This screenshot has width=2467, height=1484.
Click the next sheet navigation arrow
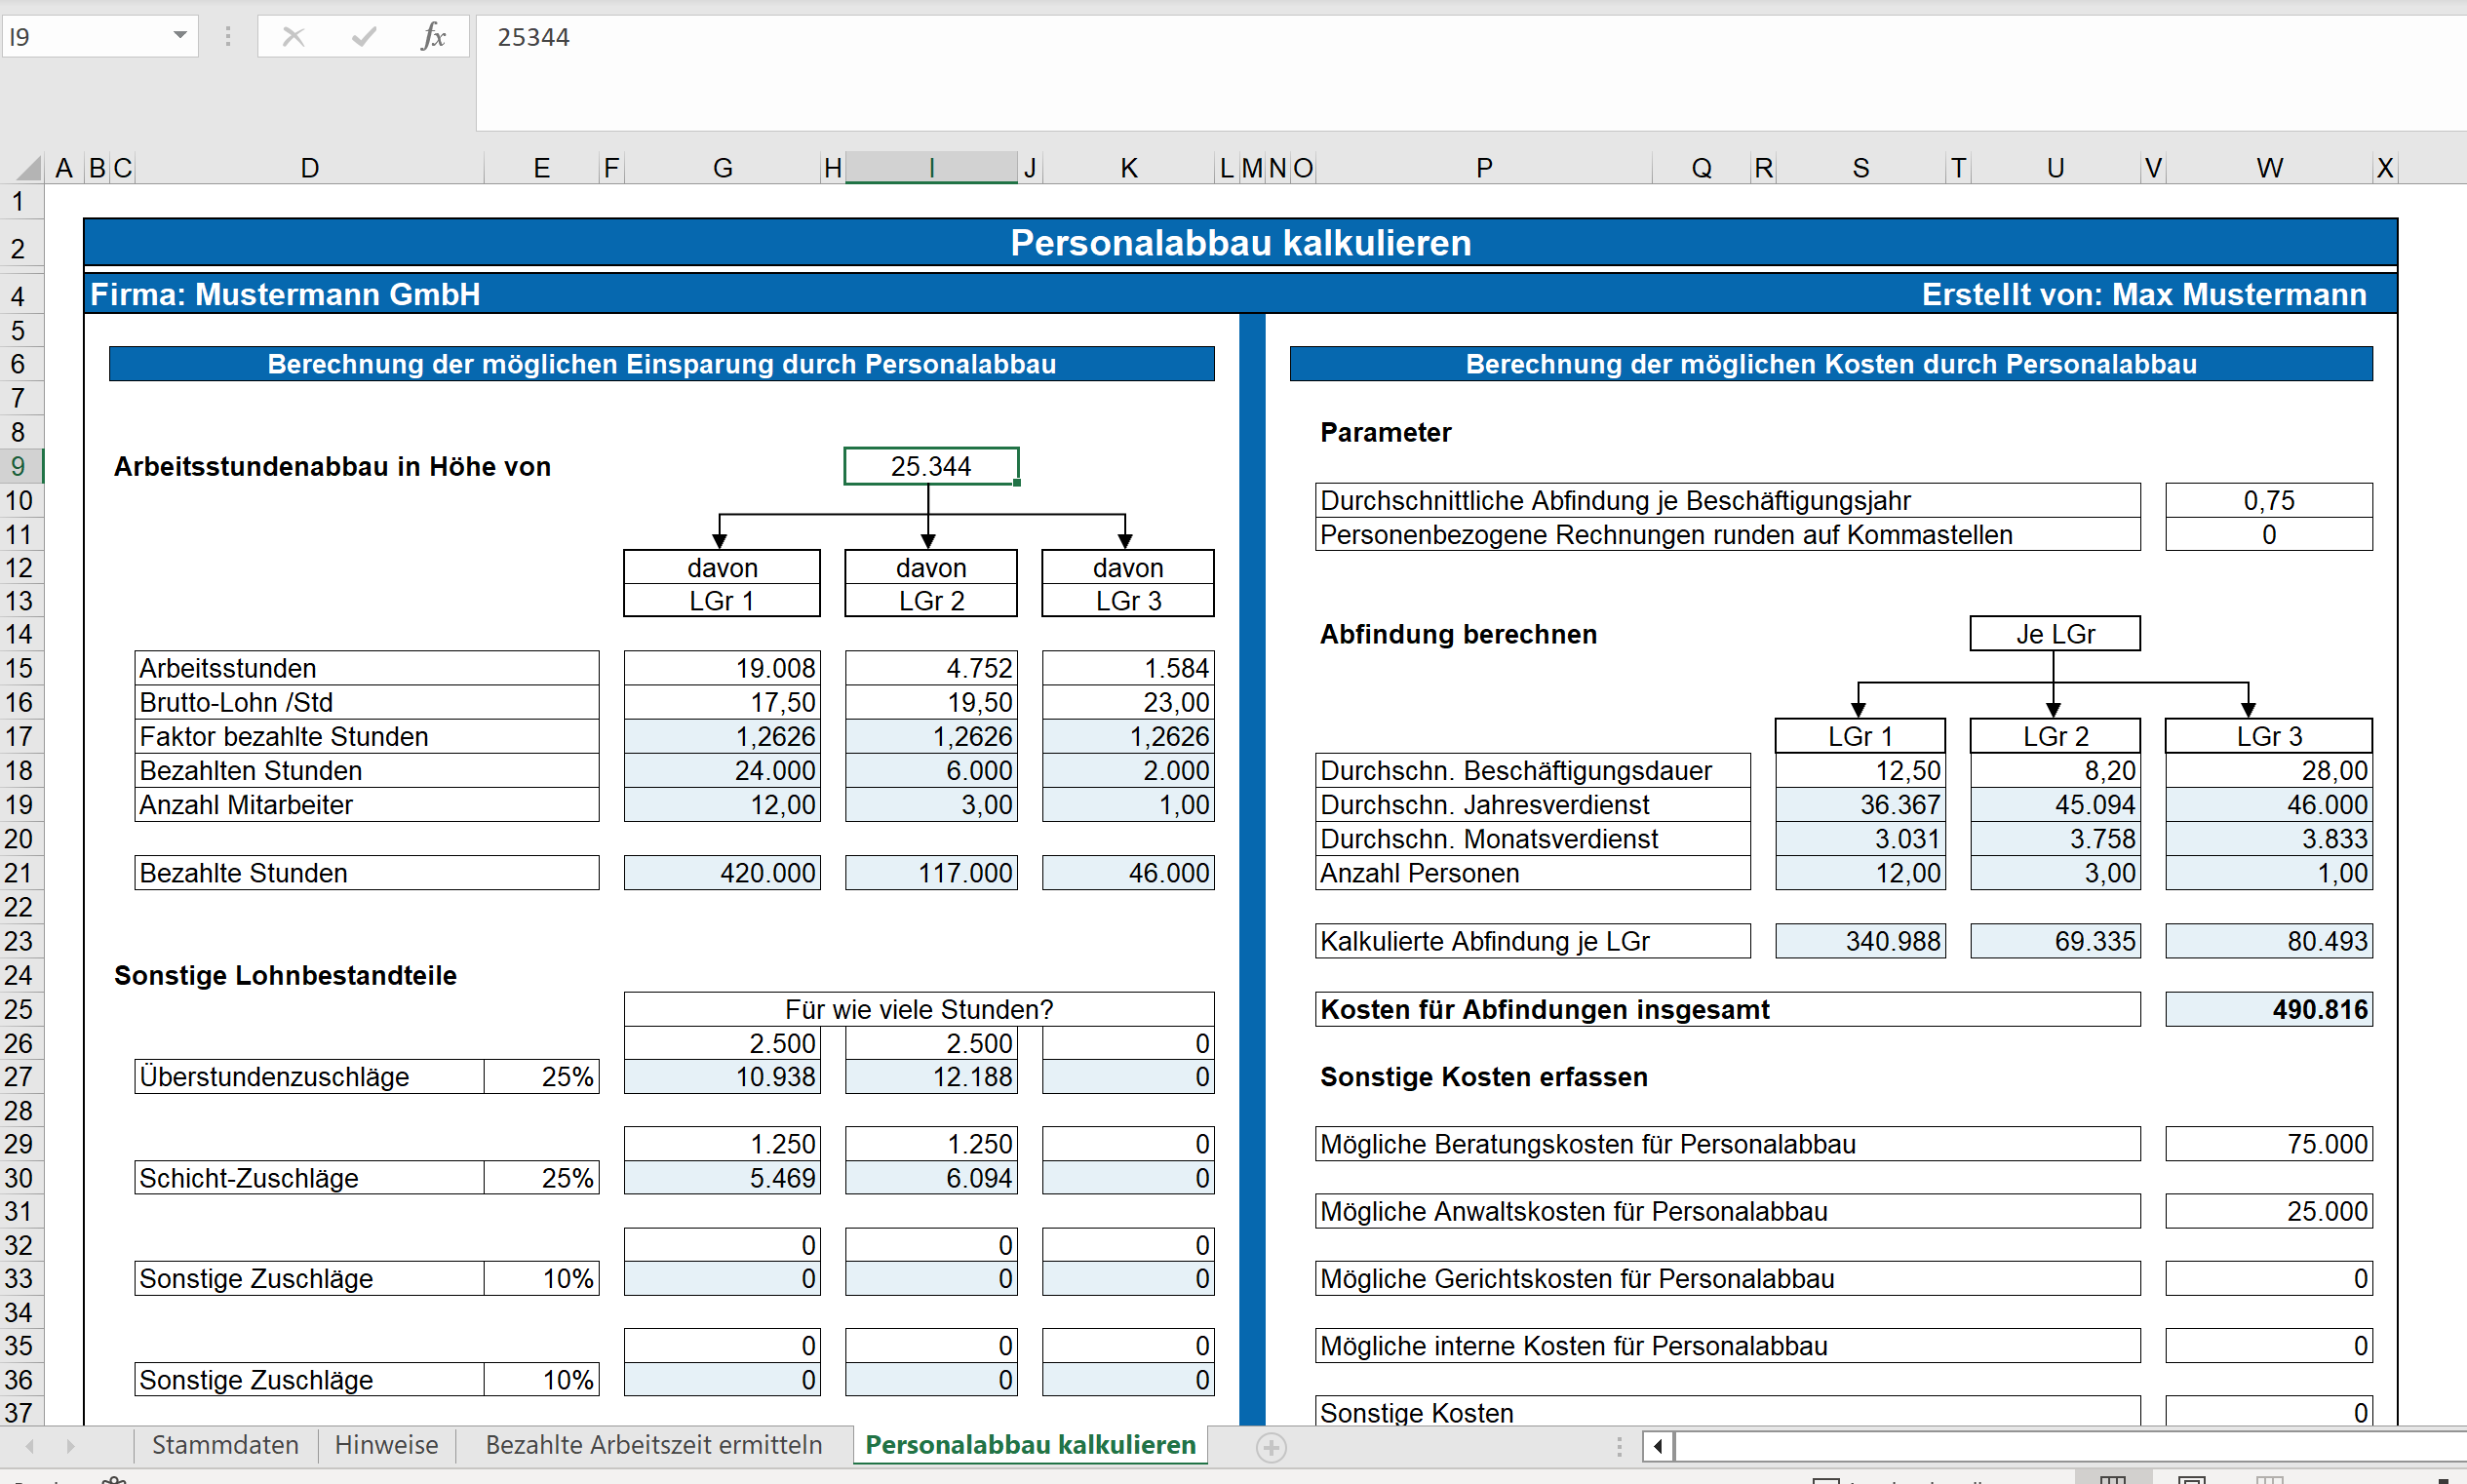(70, 1446)
